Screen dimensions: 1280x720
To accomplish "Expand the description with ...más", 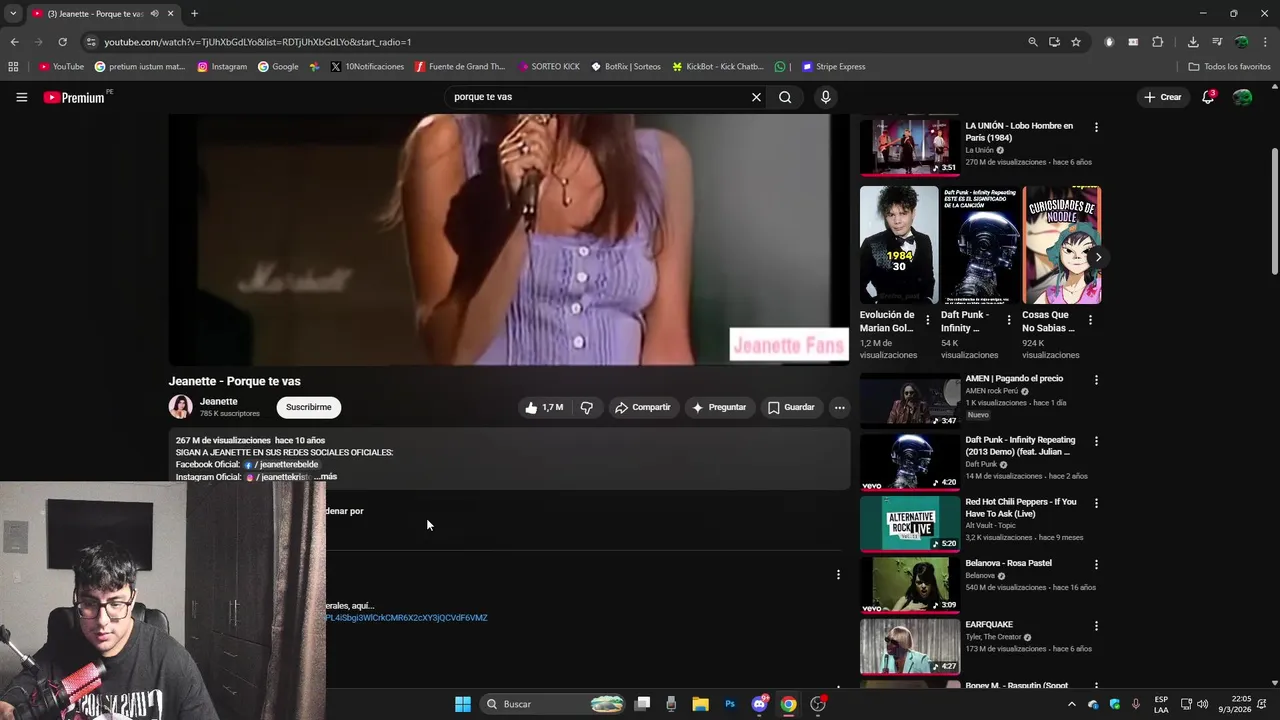I will pyautogui.click(x=326, y=477).
